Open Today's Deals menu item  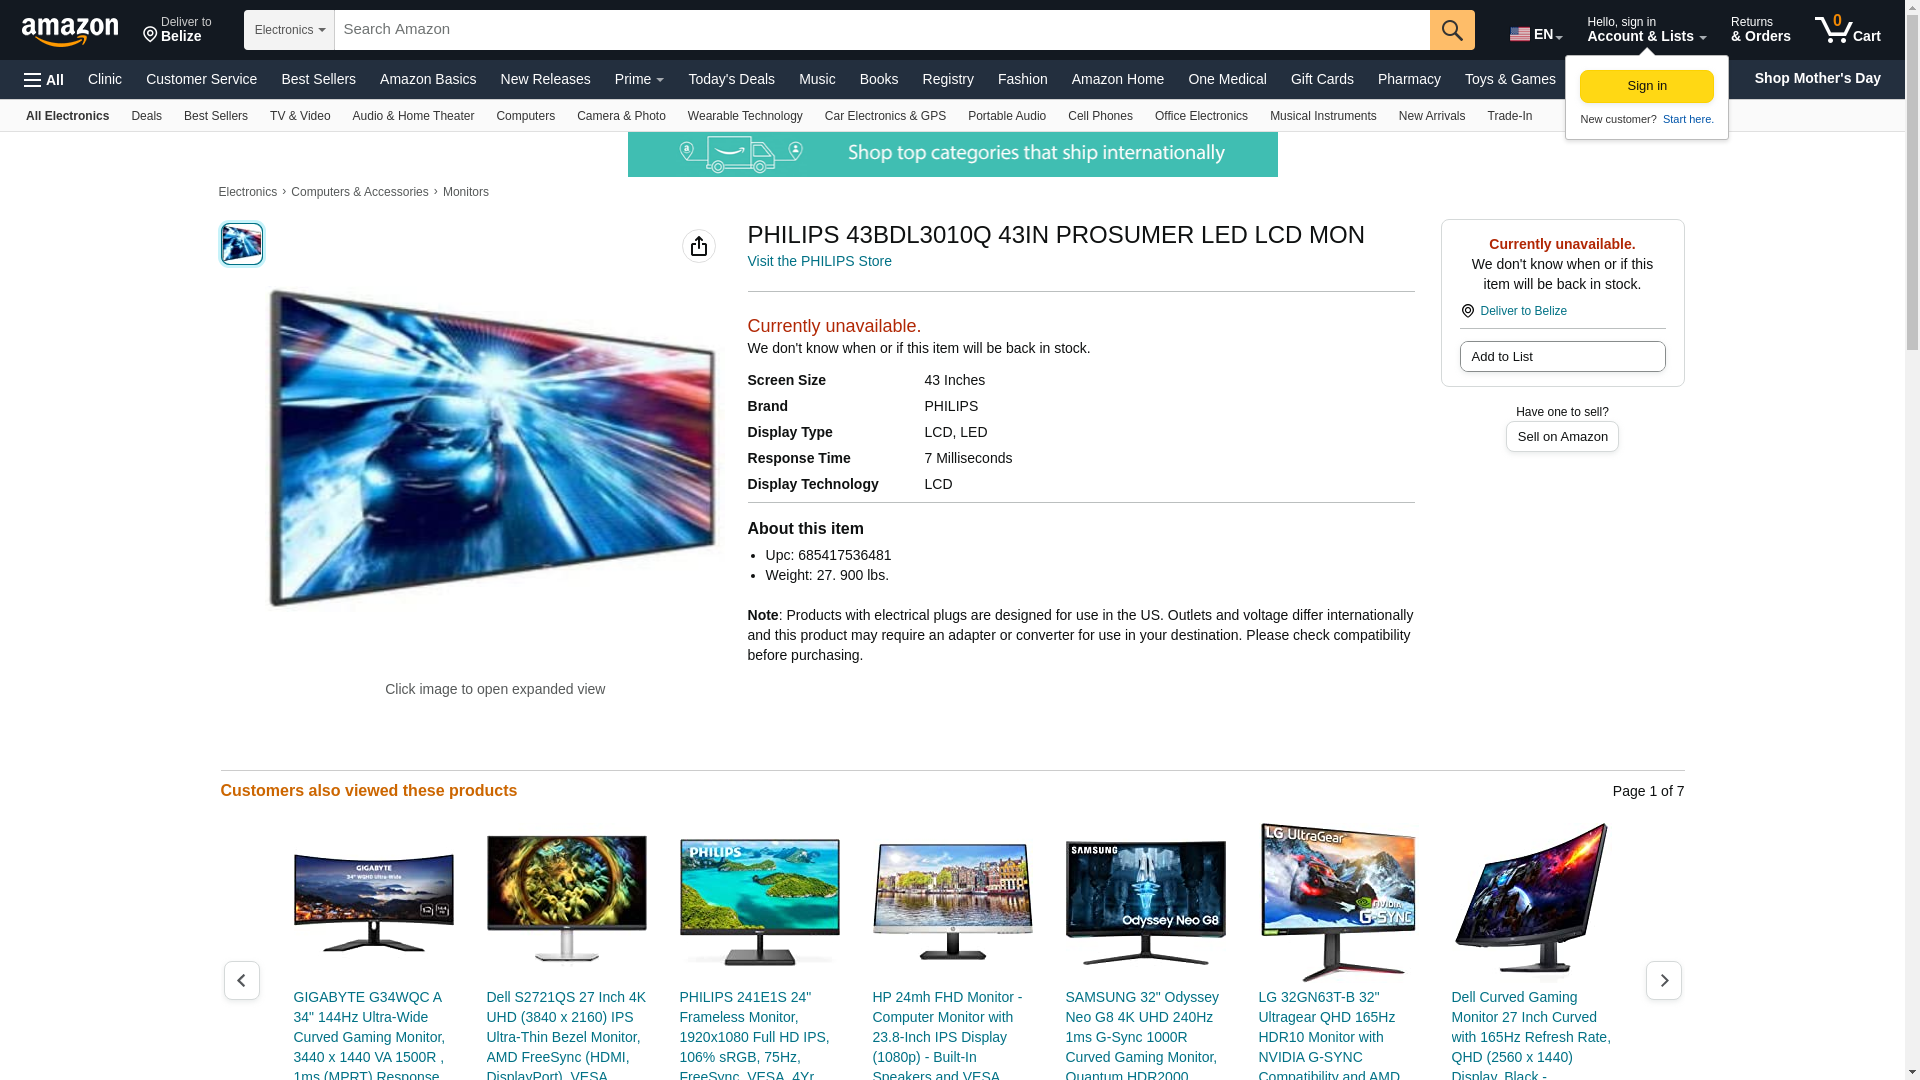pos(731,79)
